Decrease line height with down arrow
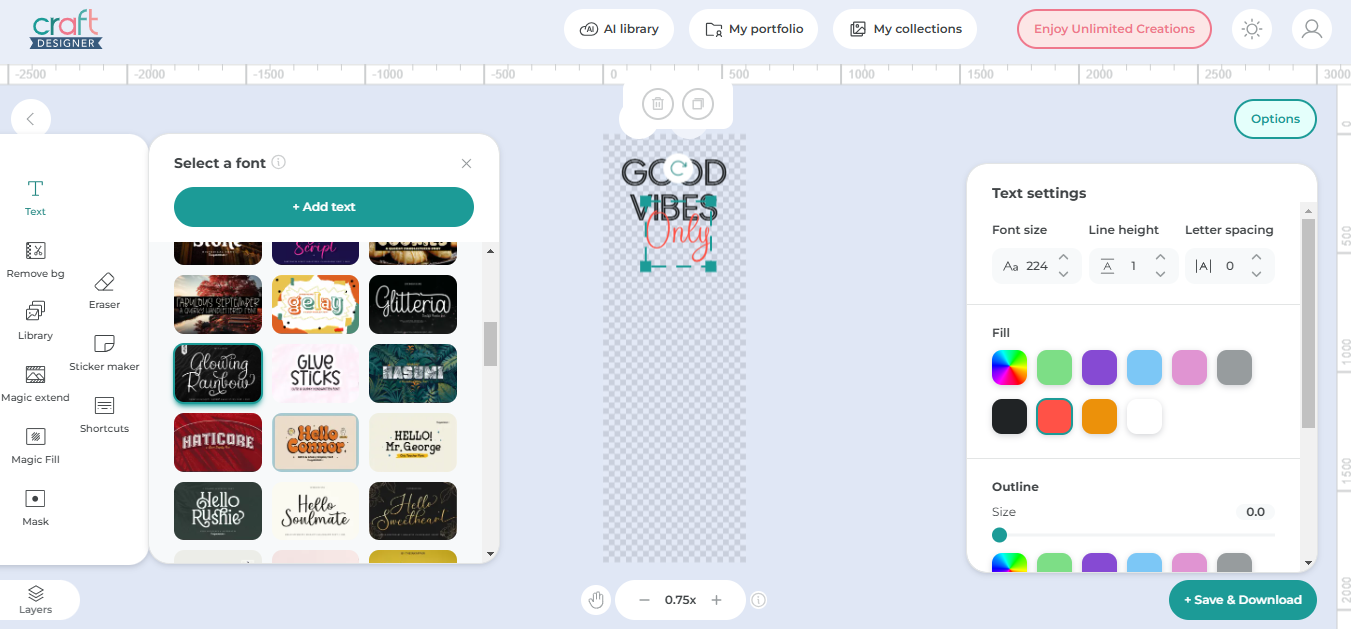The image size is (1351, 629). (x=1160, y=274)
